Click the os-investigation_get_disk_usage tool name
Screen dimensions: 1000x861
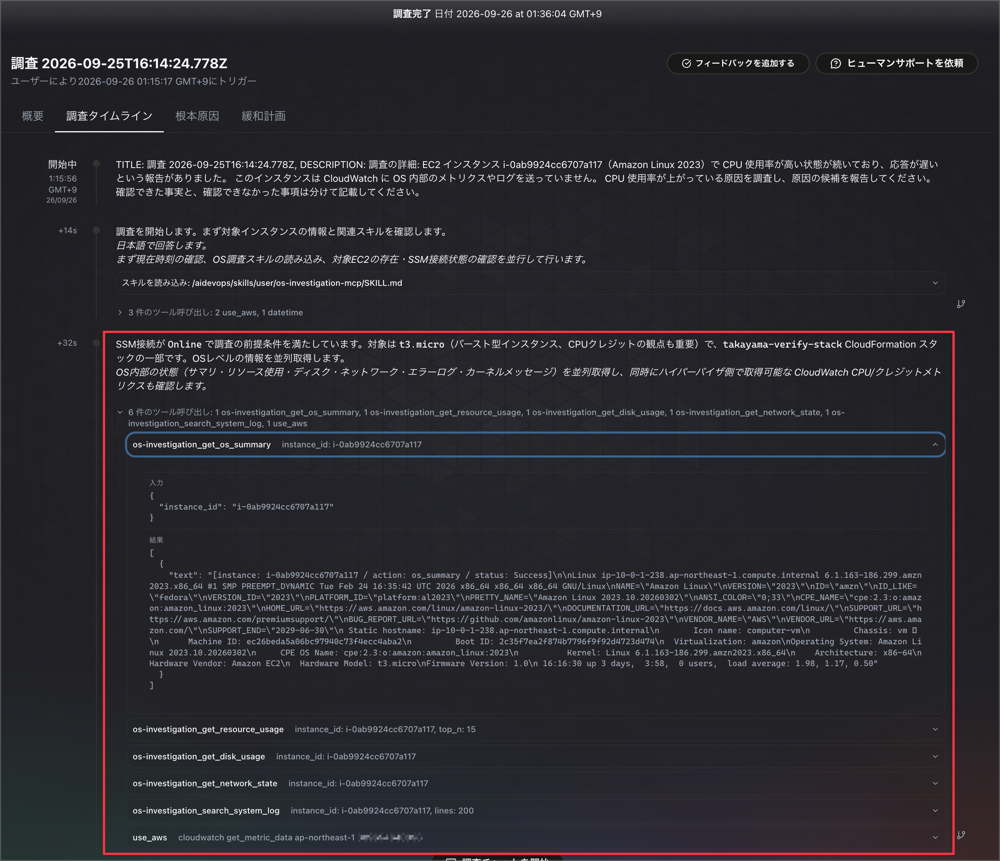(x=198, y=756)
